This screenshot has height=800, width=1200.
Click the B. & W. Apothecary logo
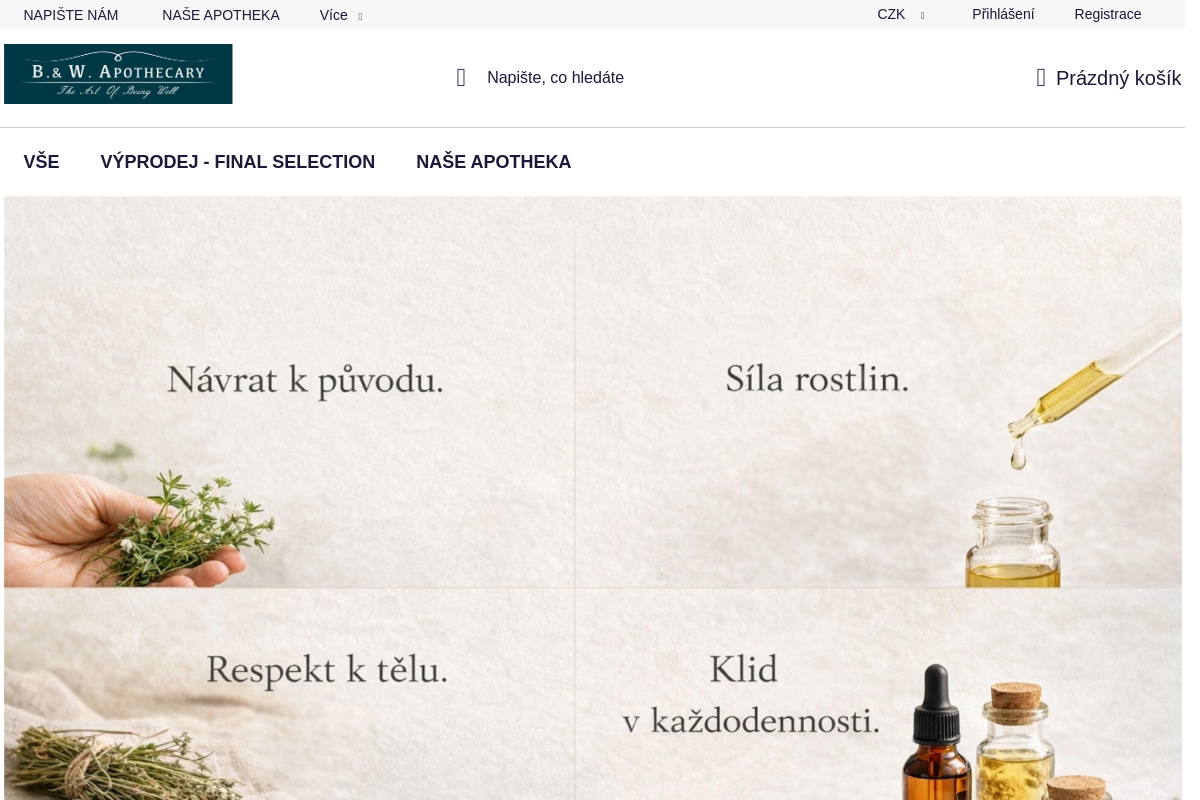pos(118,74)
